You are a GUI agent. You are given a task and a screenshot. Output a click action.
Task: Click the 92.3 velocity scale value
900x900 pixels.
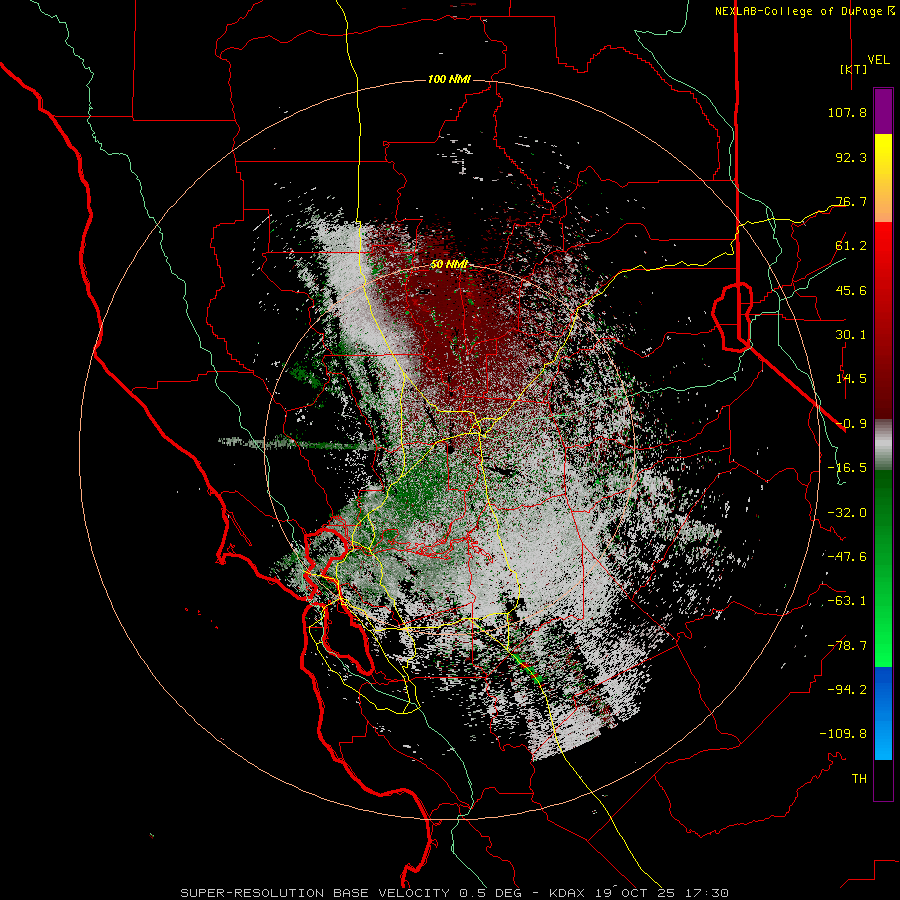851,157
